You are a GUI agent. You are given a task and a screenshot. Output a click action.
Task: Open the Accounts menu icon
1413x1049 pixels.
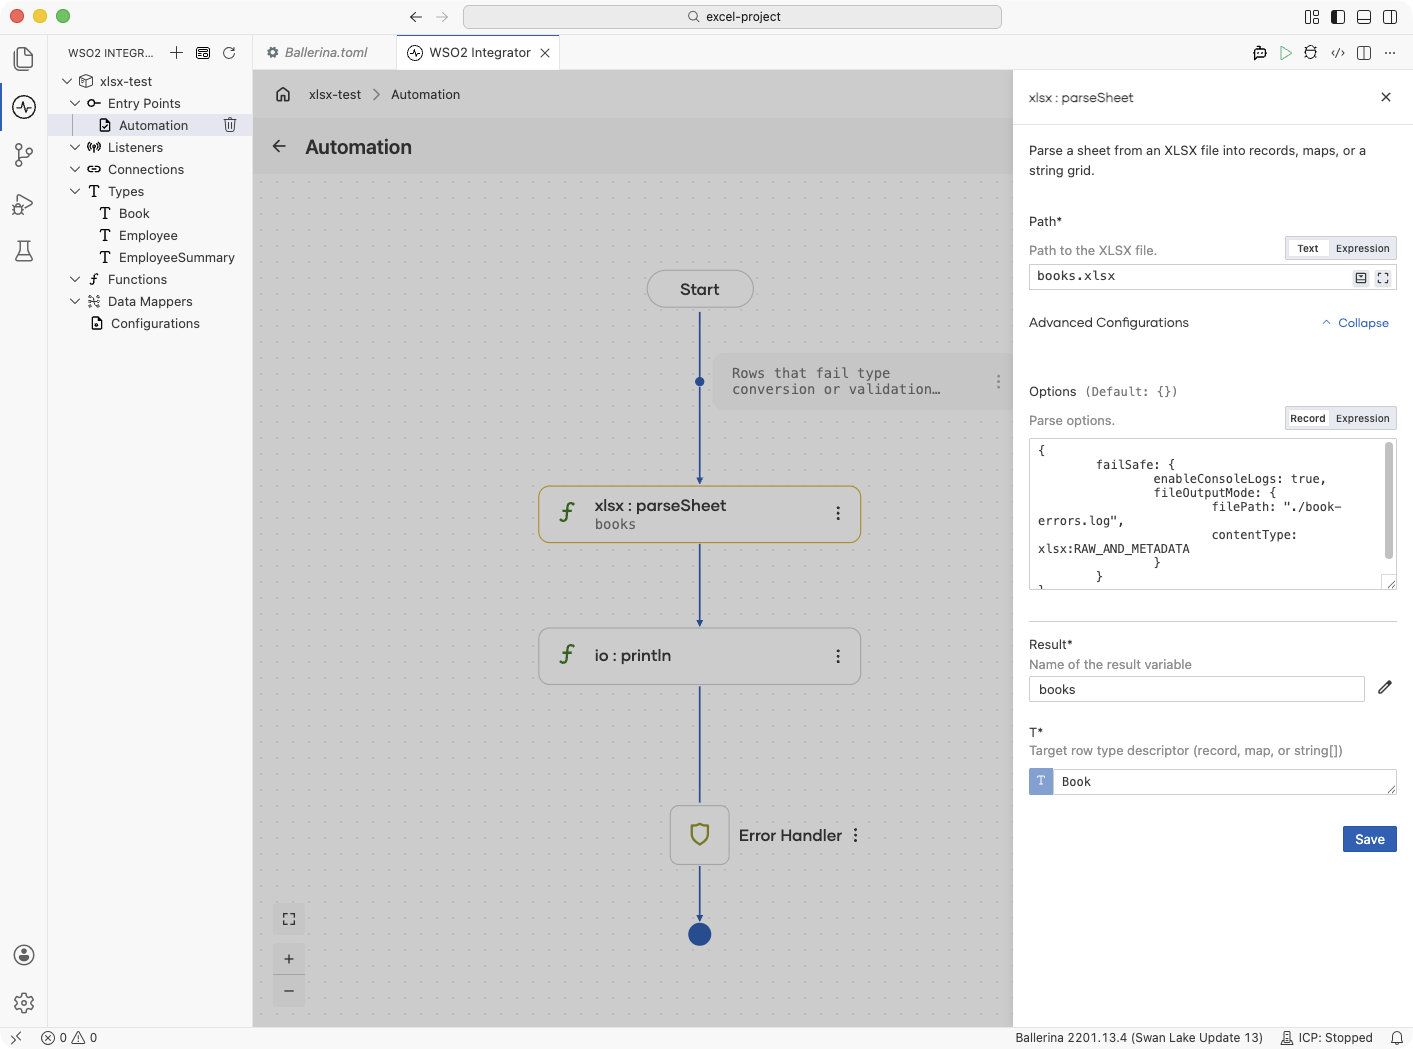coord(24,955)
